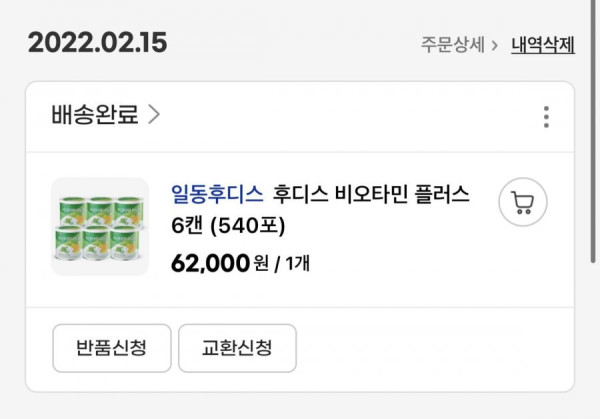View the green cans product thumbnail
The image size is (600, 419).
coord(100,227)
